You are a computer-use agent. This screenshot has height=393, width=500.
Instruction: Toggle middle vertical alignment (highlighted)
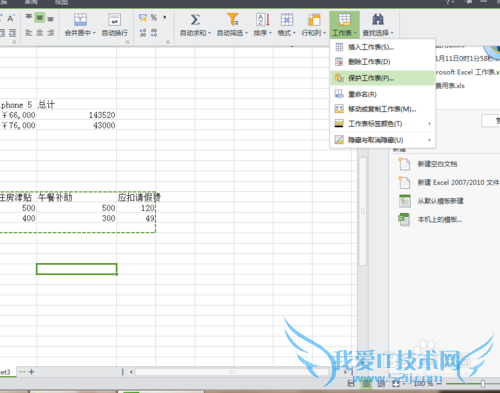[x=40, y=17]
